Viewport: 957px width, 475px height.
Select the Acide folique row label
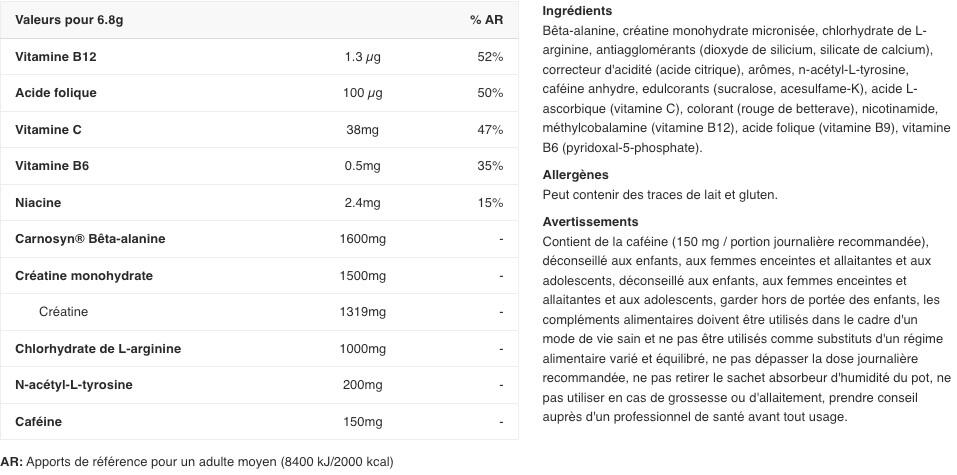[x=56, y=93]
